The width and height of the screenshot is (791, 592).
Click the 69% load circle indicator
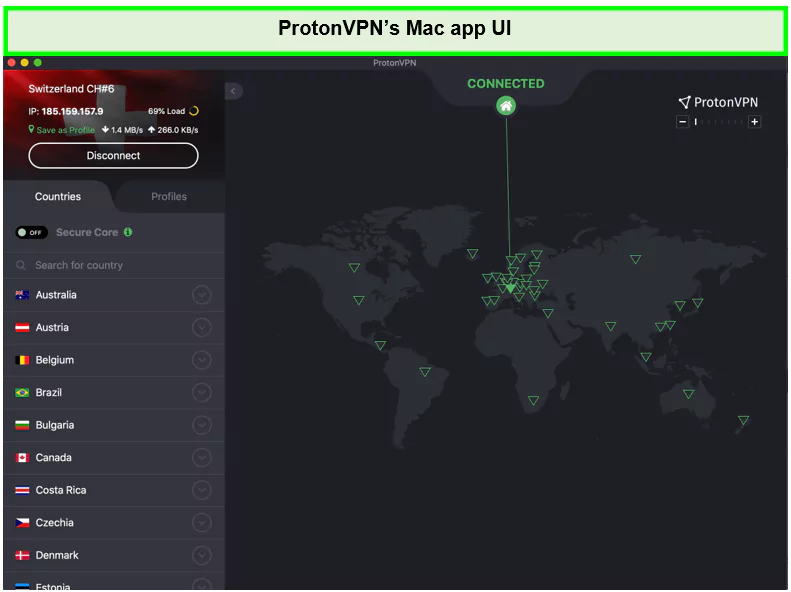194,111
